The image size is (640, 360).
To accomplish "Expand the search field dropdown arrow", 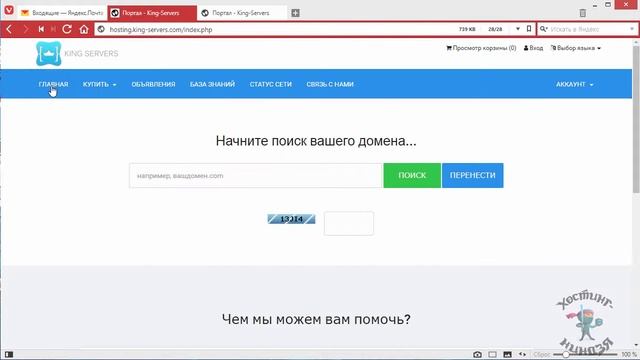I will coord(632,29).
